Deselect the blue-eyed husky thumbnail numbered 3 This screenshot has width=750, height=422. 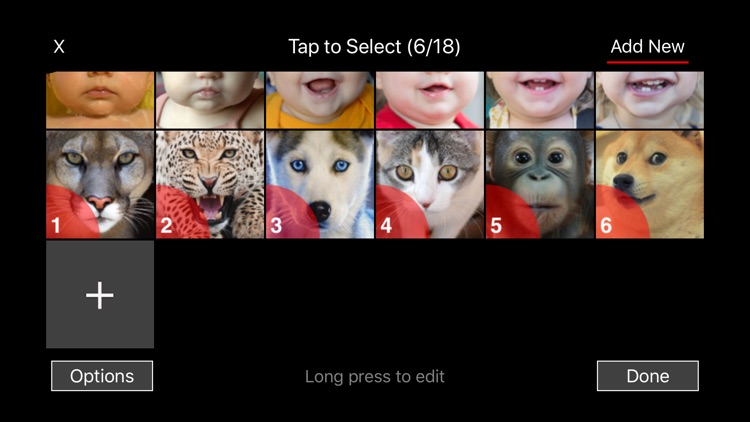(x=320, y=185)
